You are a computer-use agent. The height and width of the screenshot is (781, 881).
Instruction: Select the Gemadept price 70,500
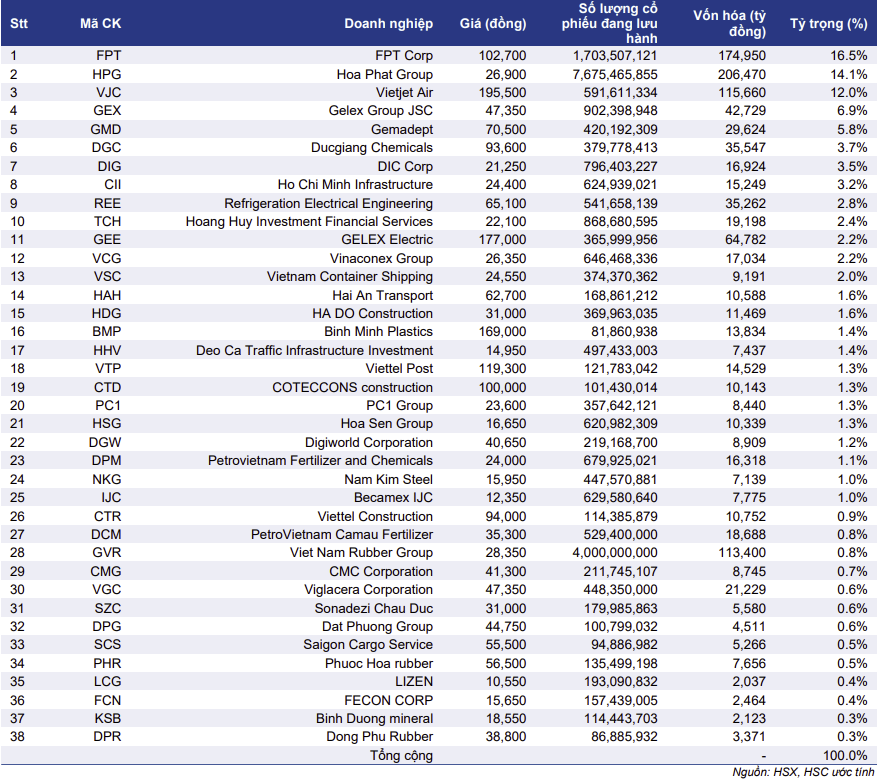coord(505,129)
